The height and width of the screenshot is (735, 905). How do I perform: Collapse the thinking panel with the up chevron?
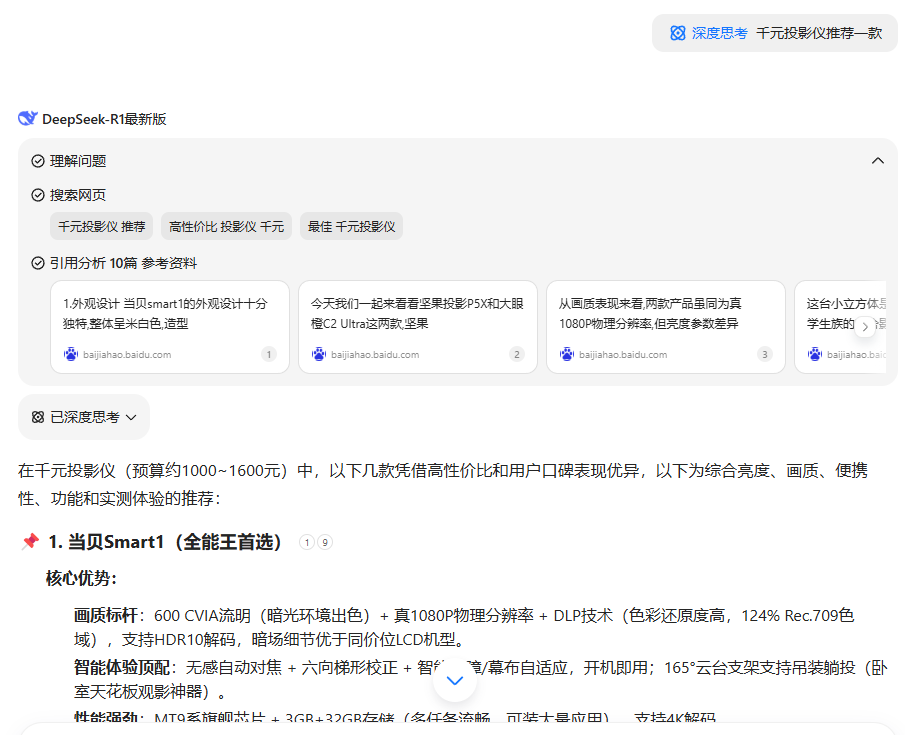click(877, 161)
